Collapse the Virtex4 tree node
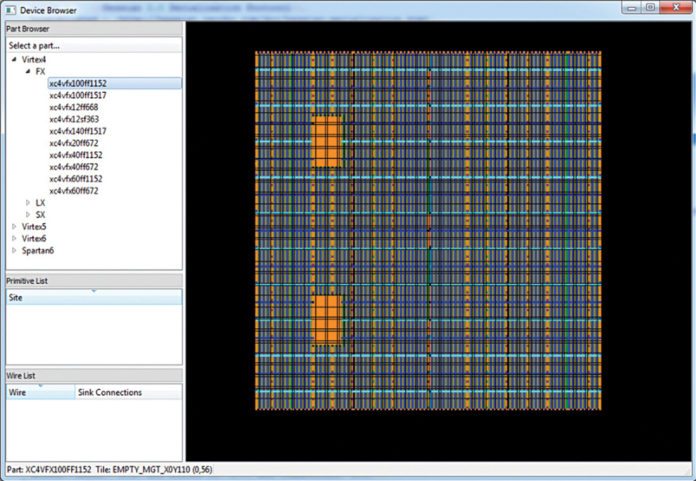 pos(14,60)
